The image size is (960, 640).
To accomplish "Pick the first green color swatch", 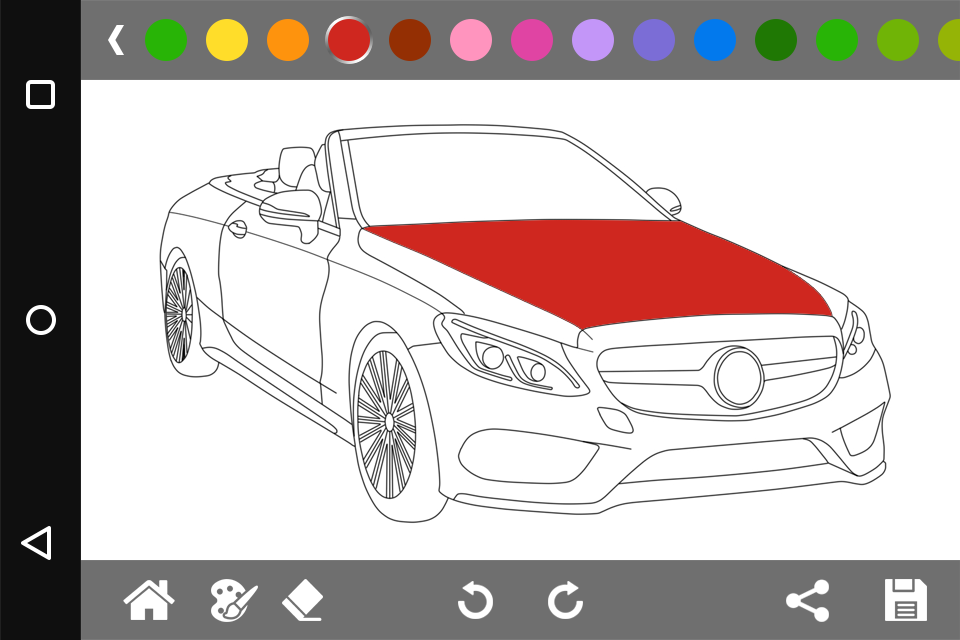I will coord(166,40).
